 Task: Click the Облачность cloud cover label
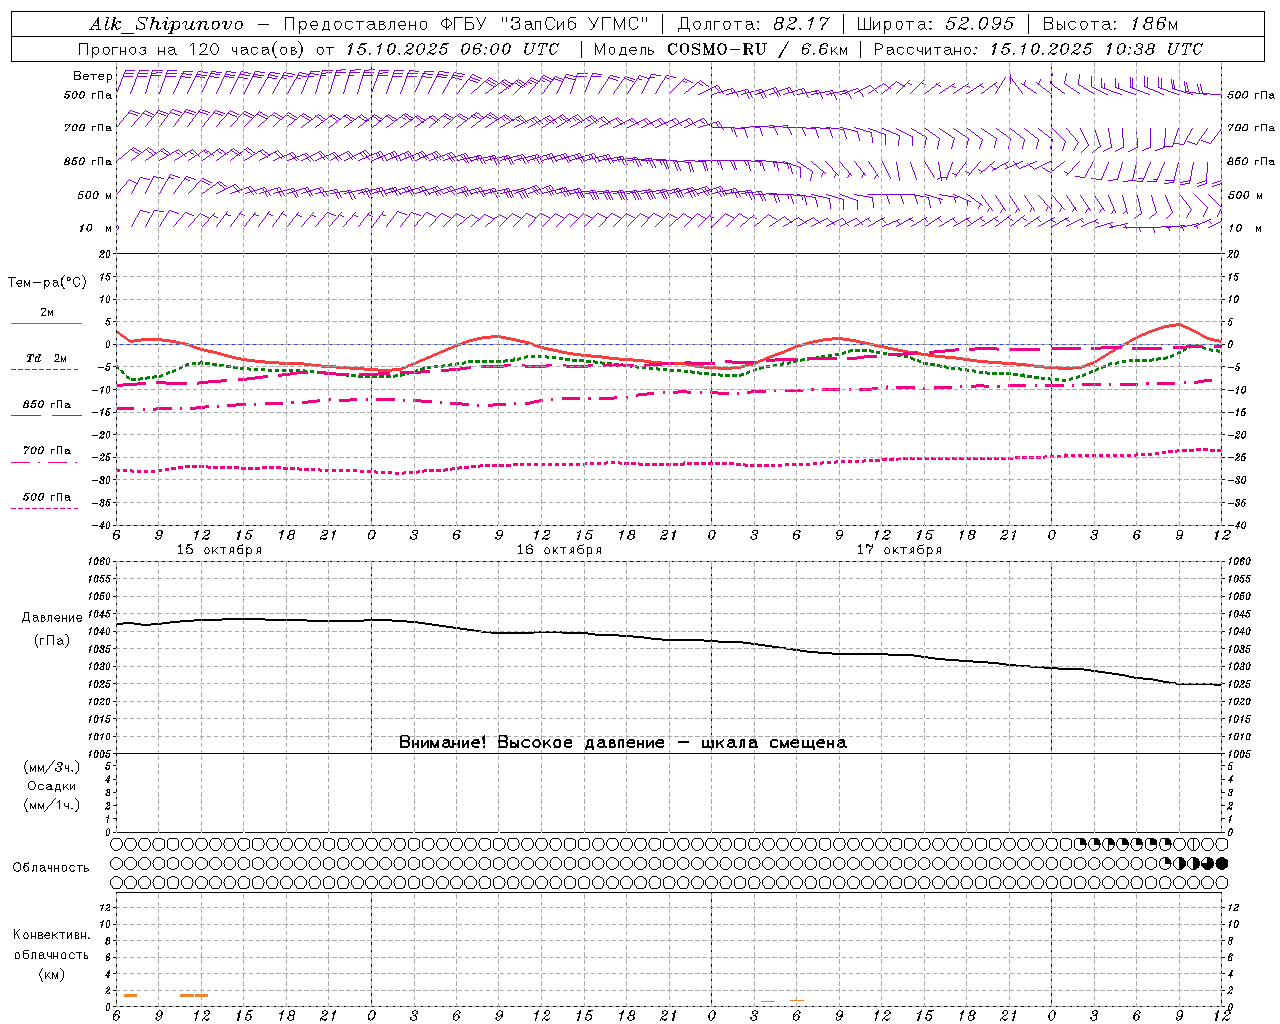pyautogui.click(x=51, y=868)
